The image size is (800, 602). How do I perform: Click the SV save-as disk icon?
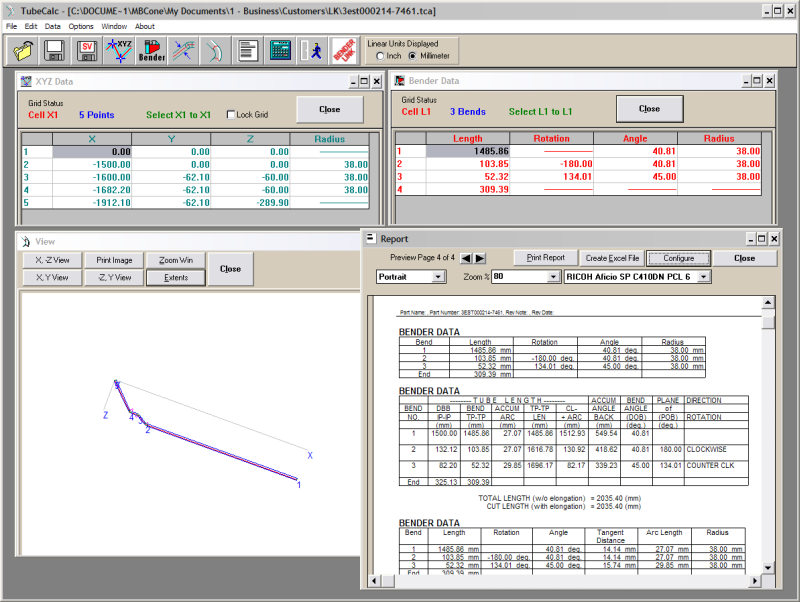pos(87,49)
